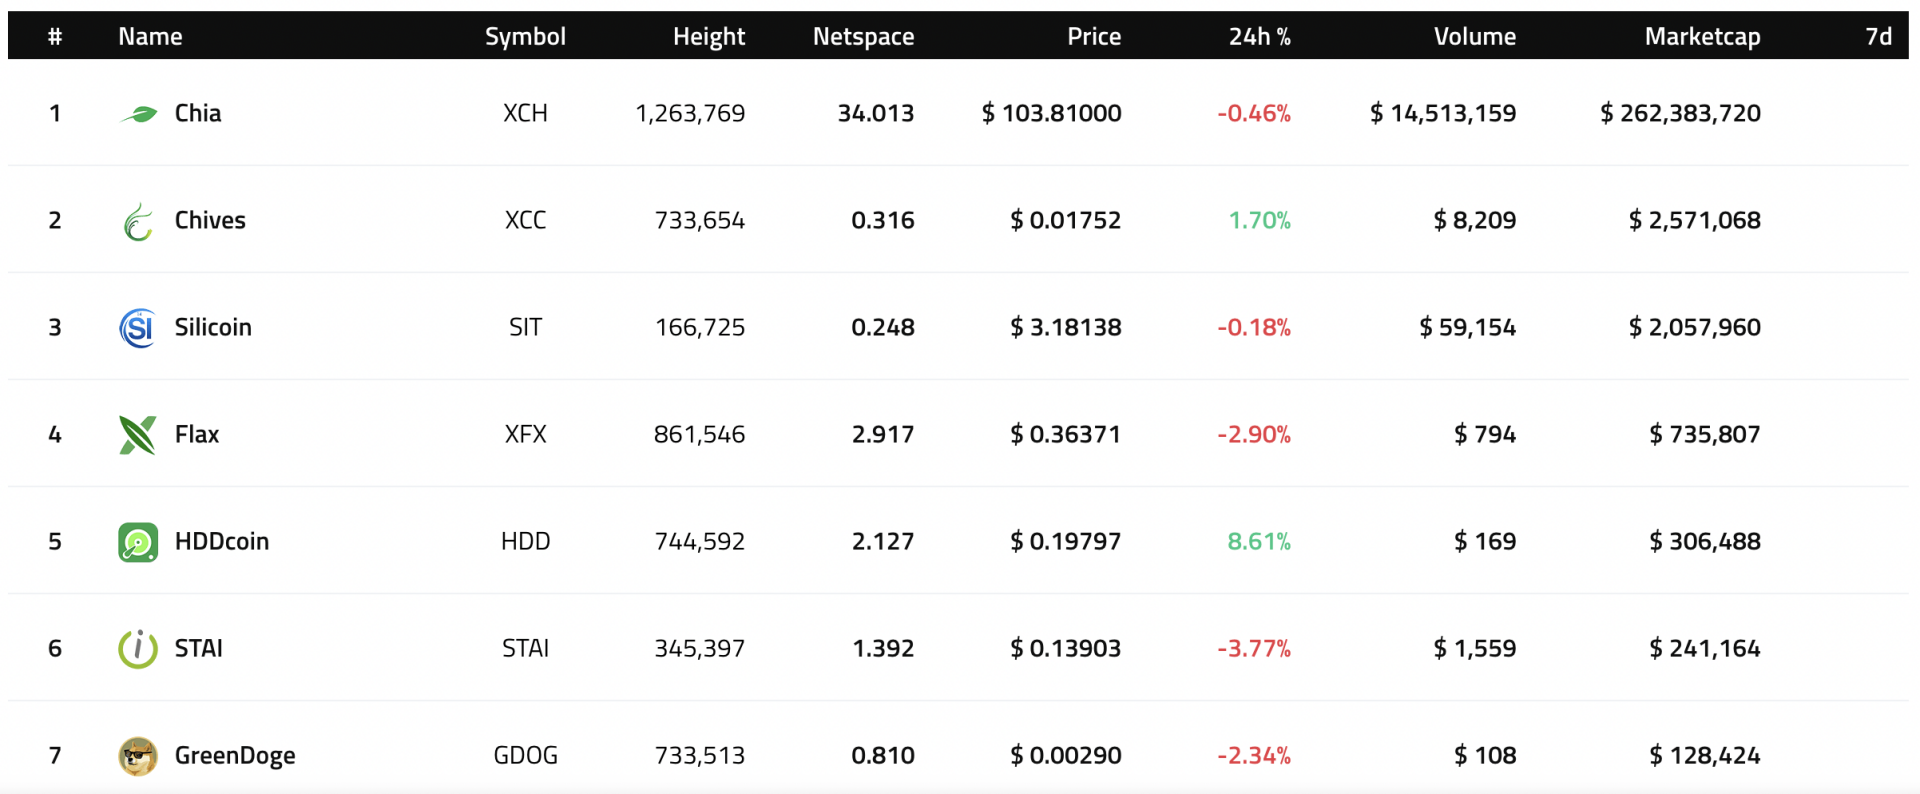
Task: Sort by the Netspace column header
Action: [x=863, y=37]
